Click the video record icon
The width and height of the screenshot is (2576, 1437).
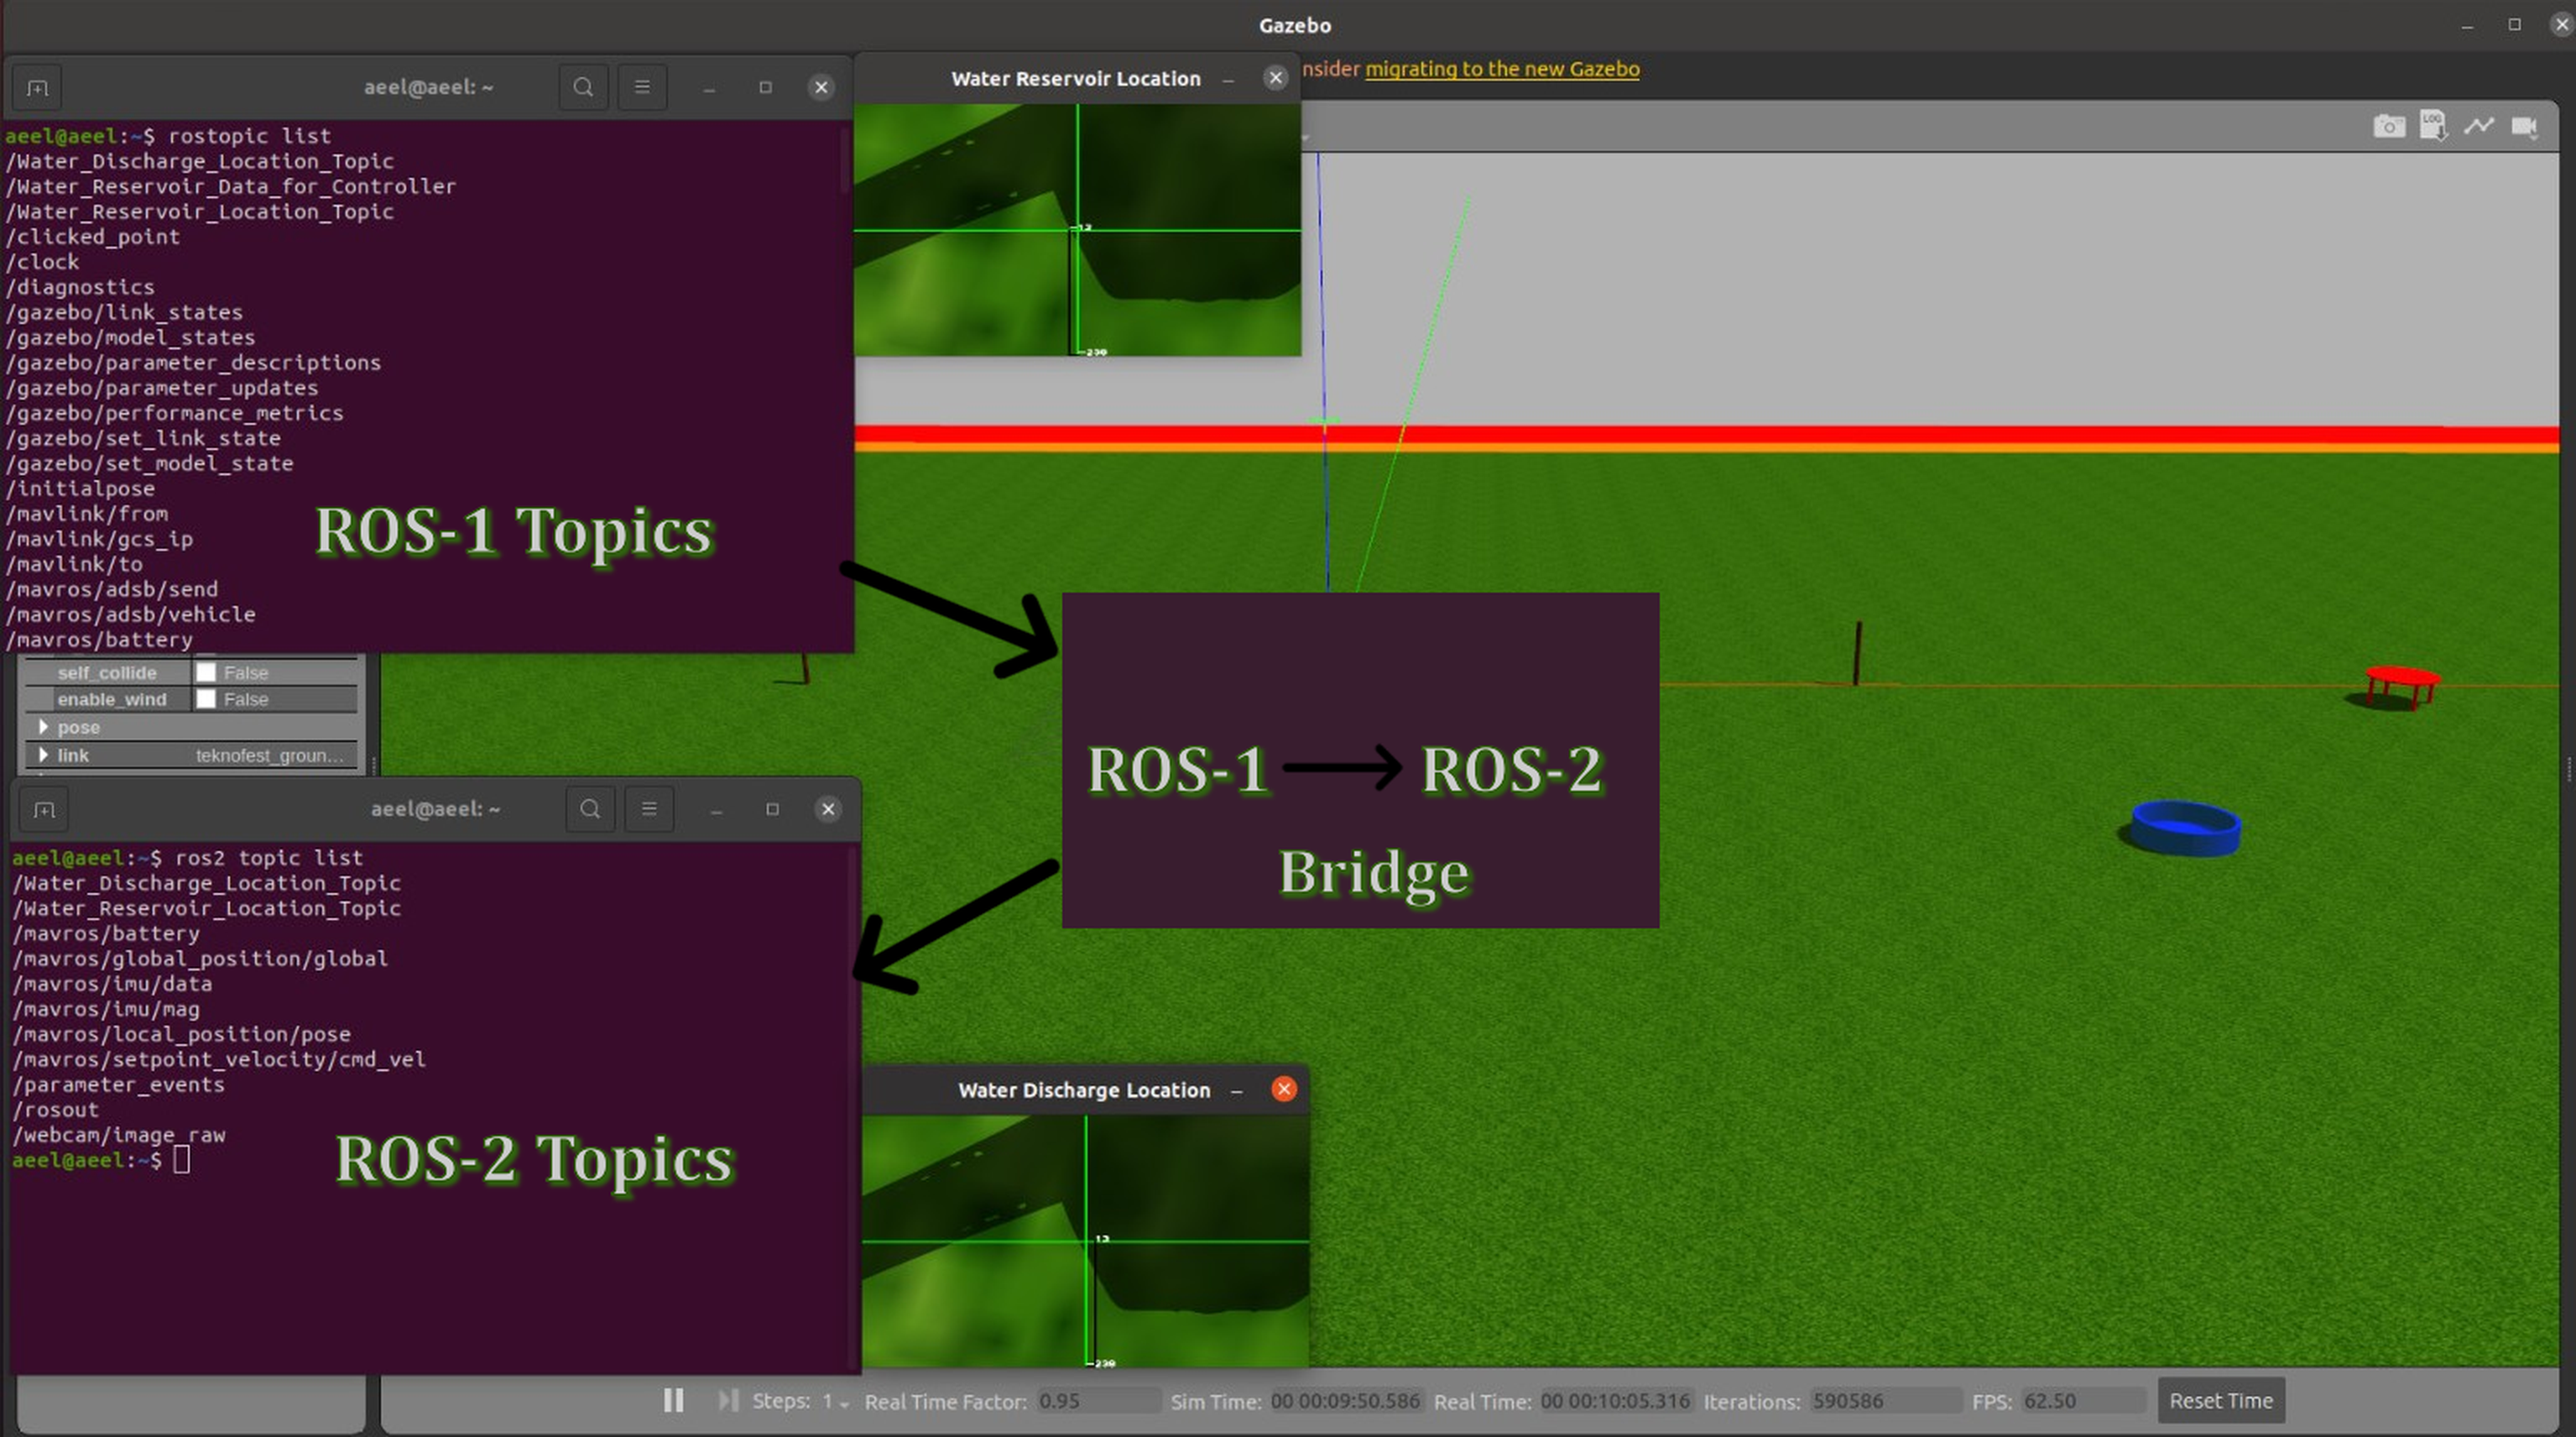tap(2524, 126)
